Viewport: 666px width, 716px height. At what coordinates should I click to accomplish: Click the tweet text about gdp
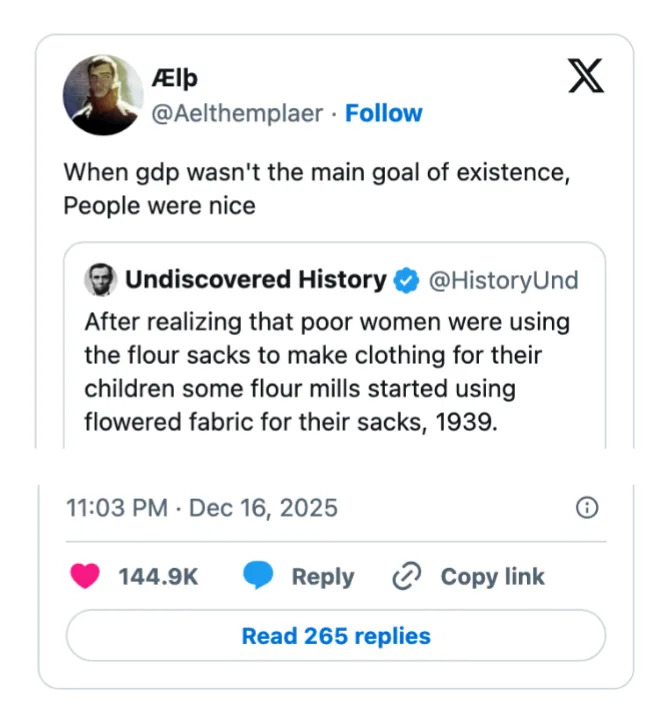316,189
